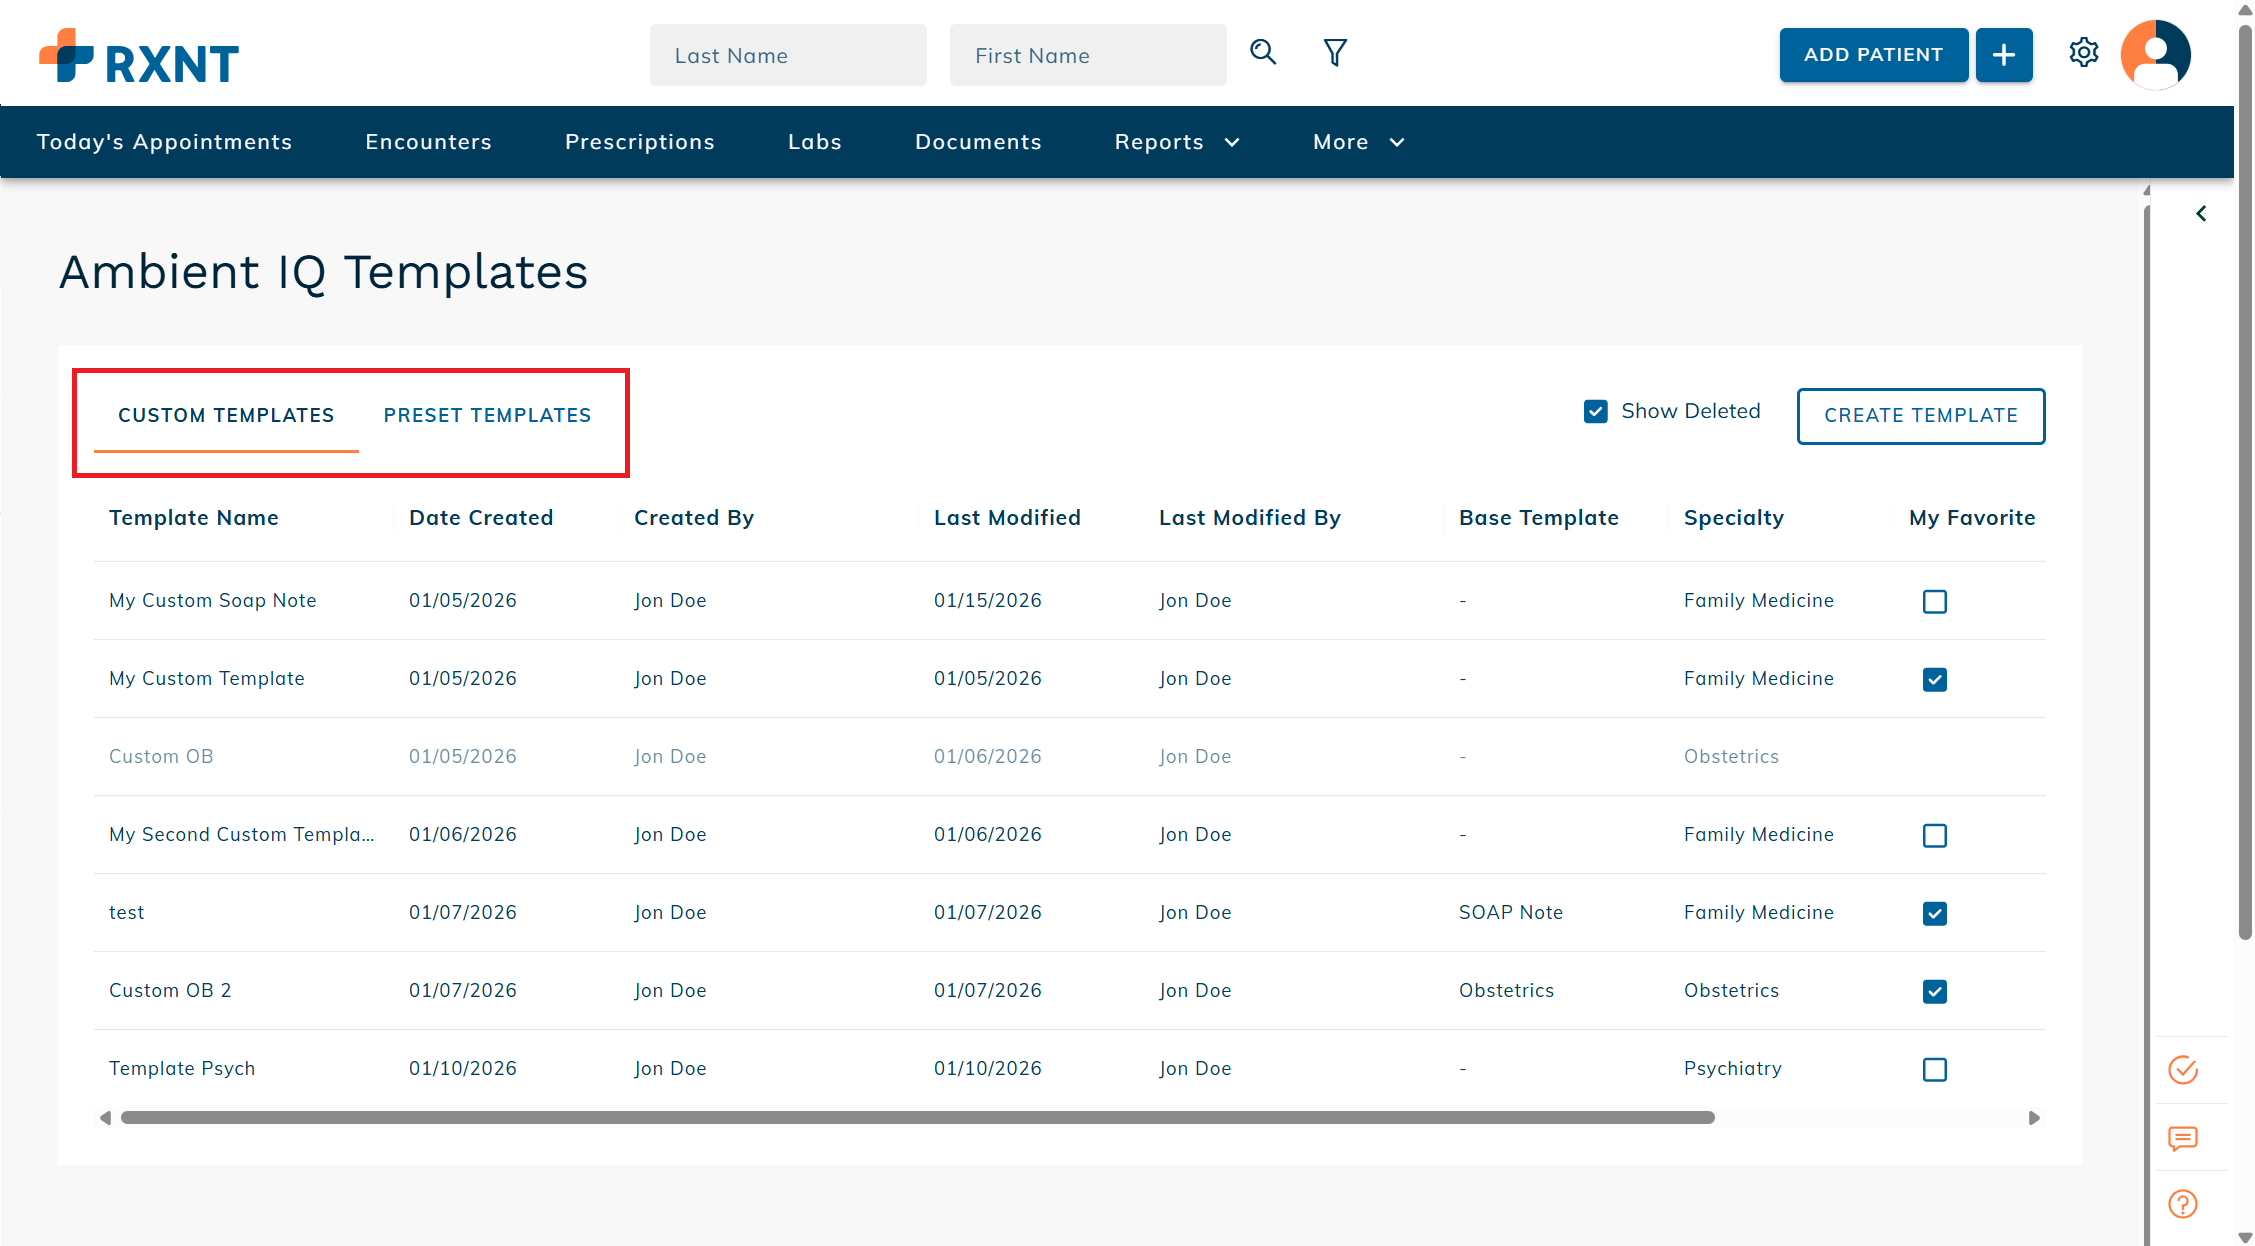Open the task checkmark sidebar icon

2182,1069
